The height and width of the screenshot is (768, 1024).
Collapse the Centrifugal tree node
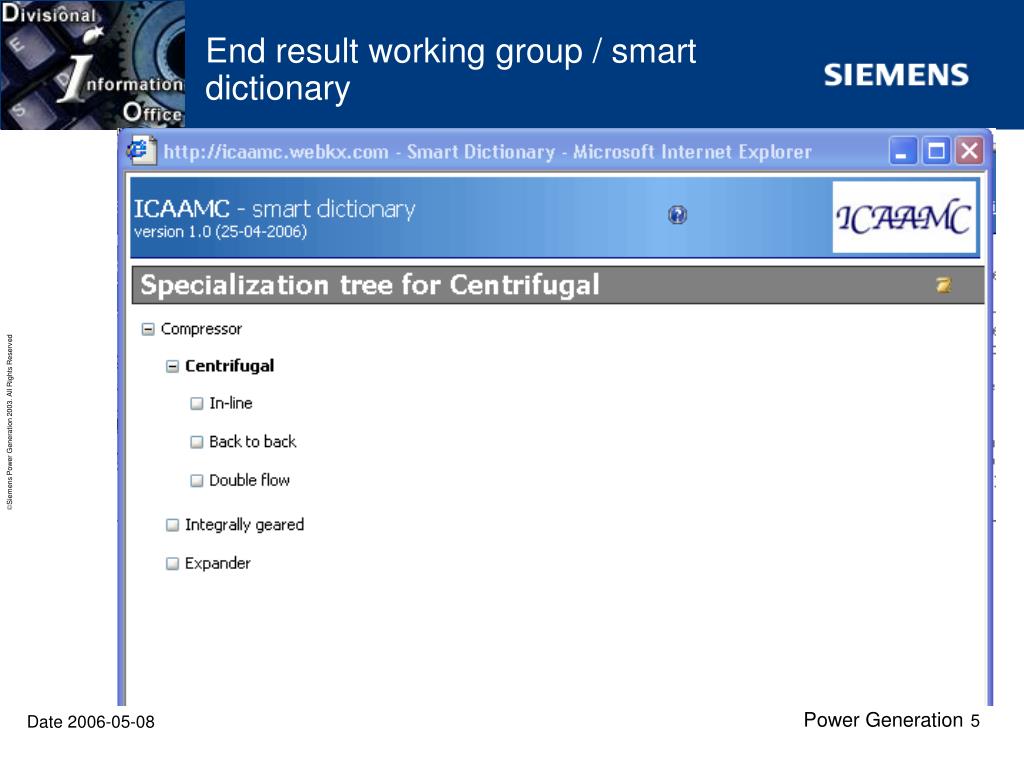[172, 366]
